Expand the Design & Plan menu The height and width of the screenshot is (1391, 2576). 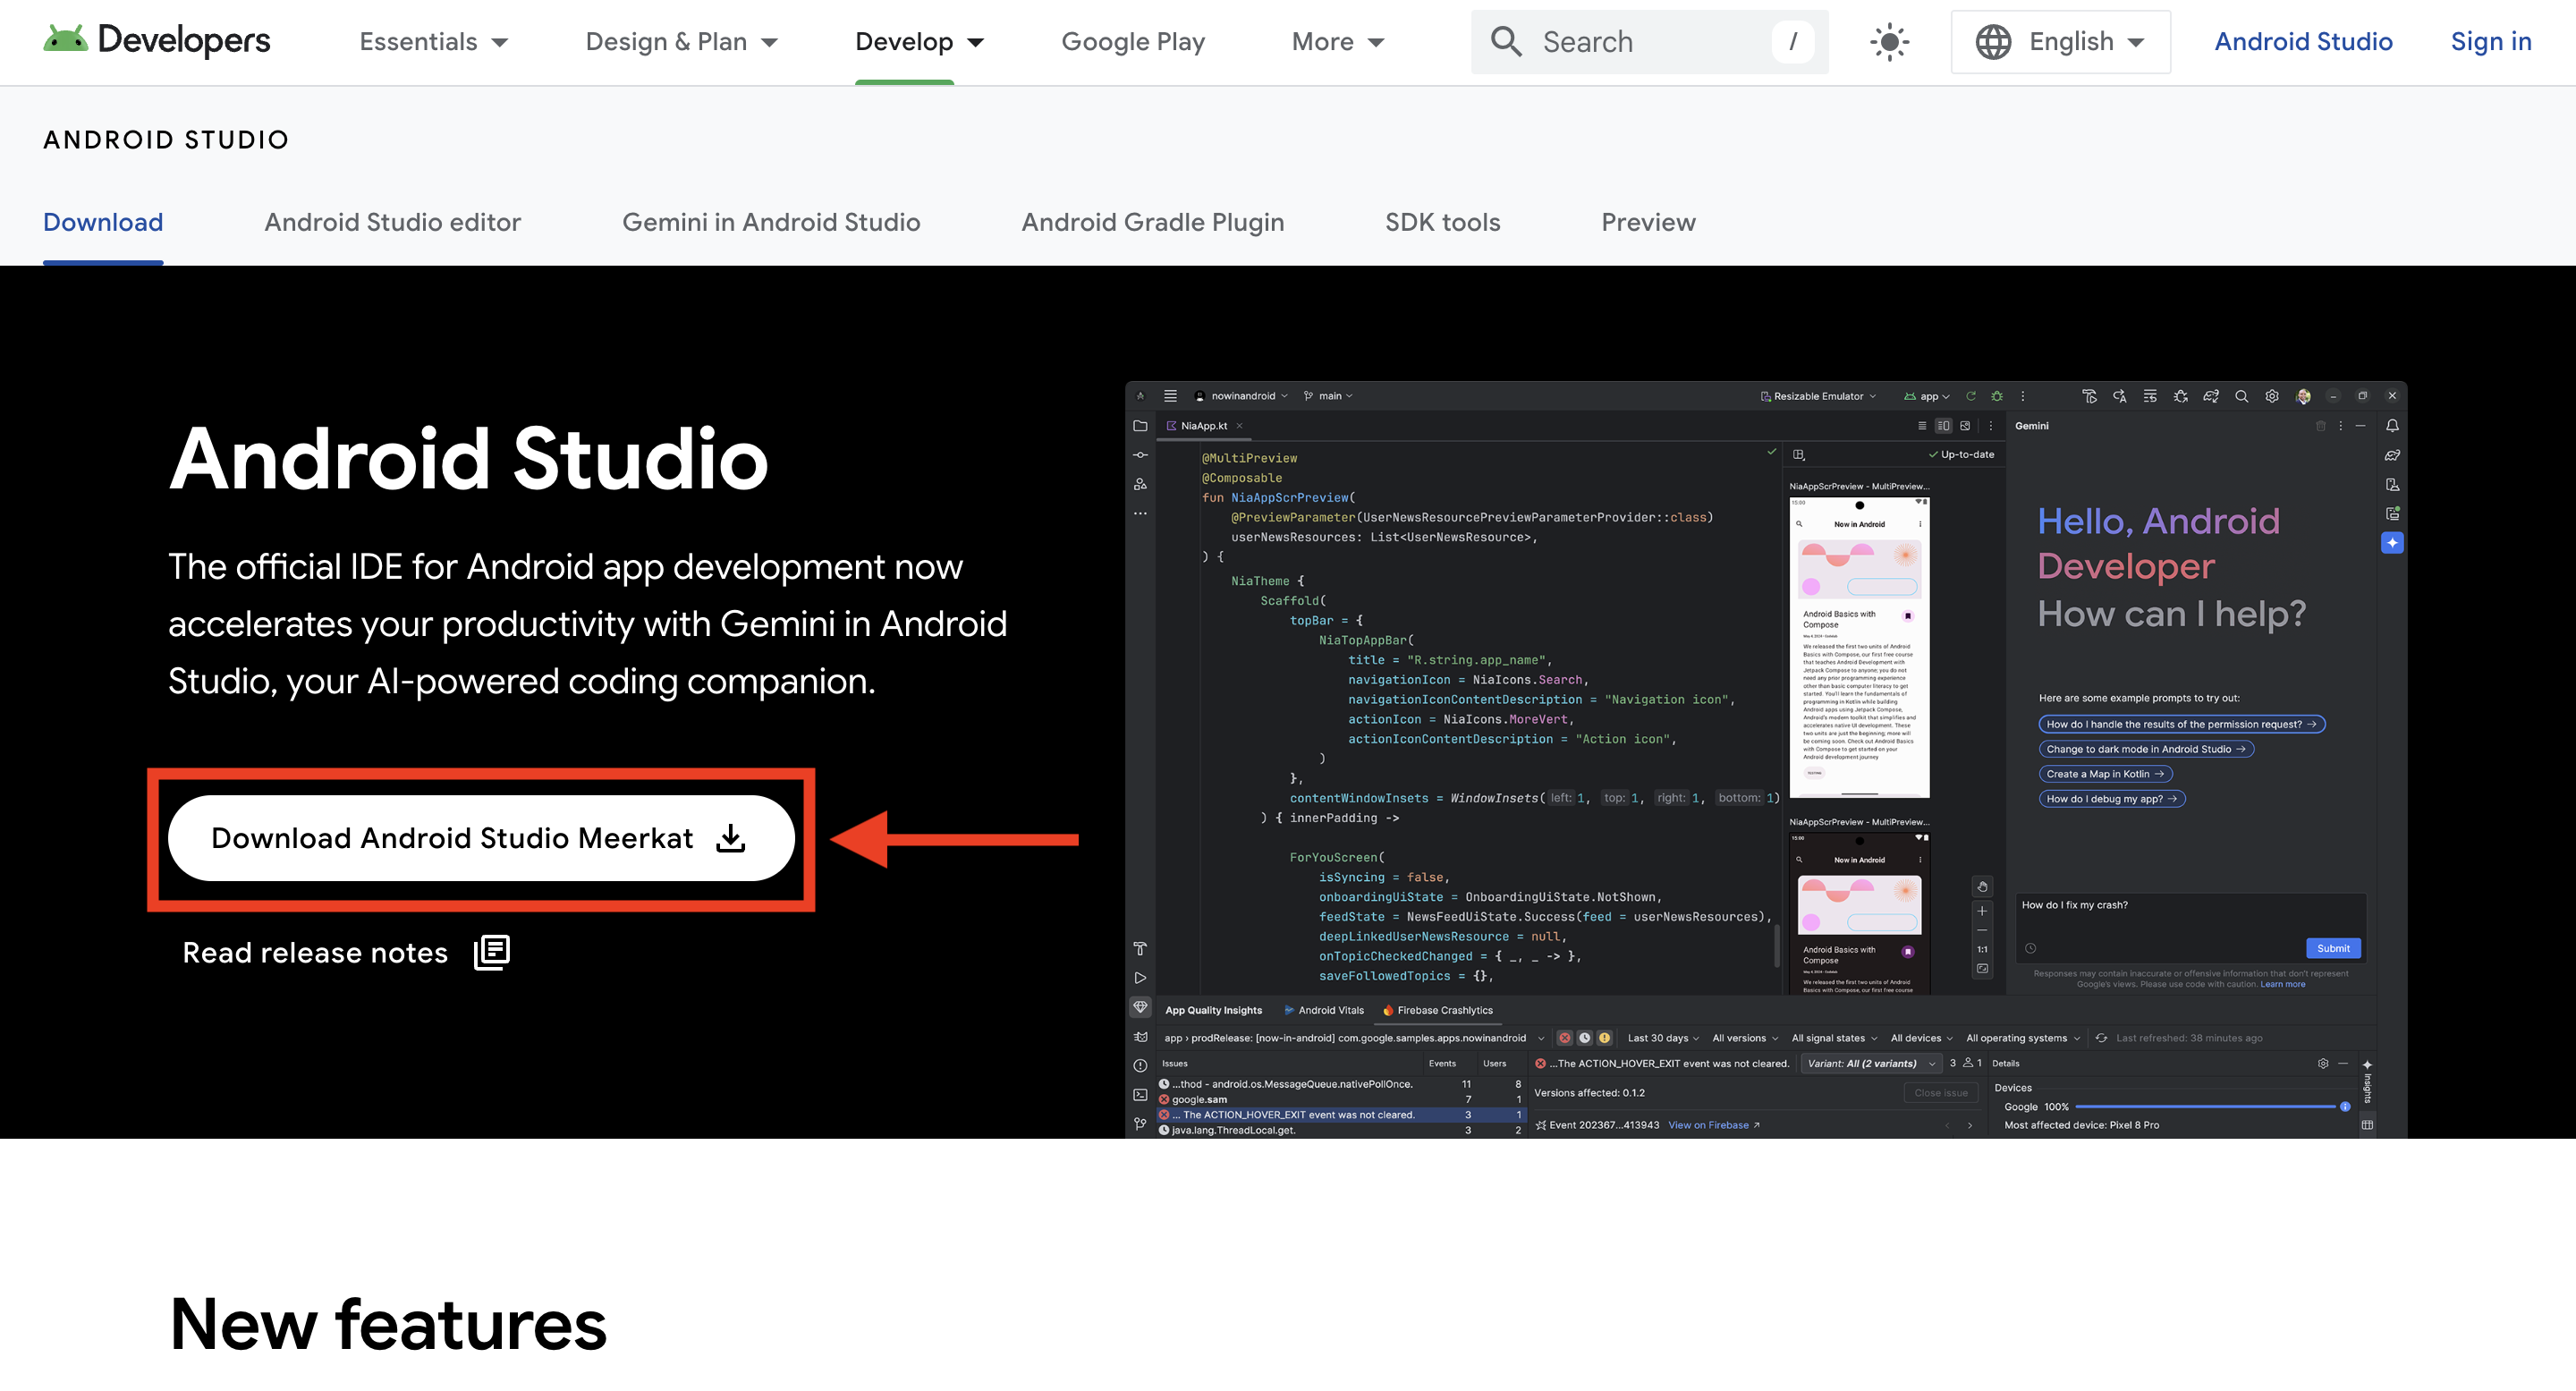point(682,42)
